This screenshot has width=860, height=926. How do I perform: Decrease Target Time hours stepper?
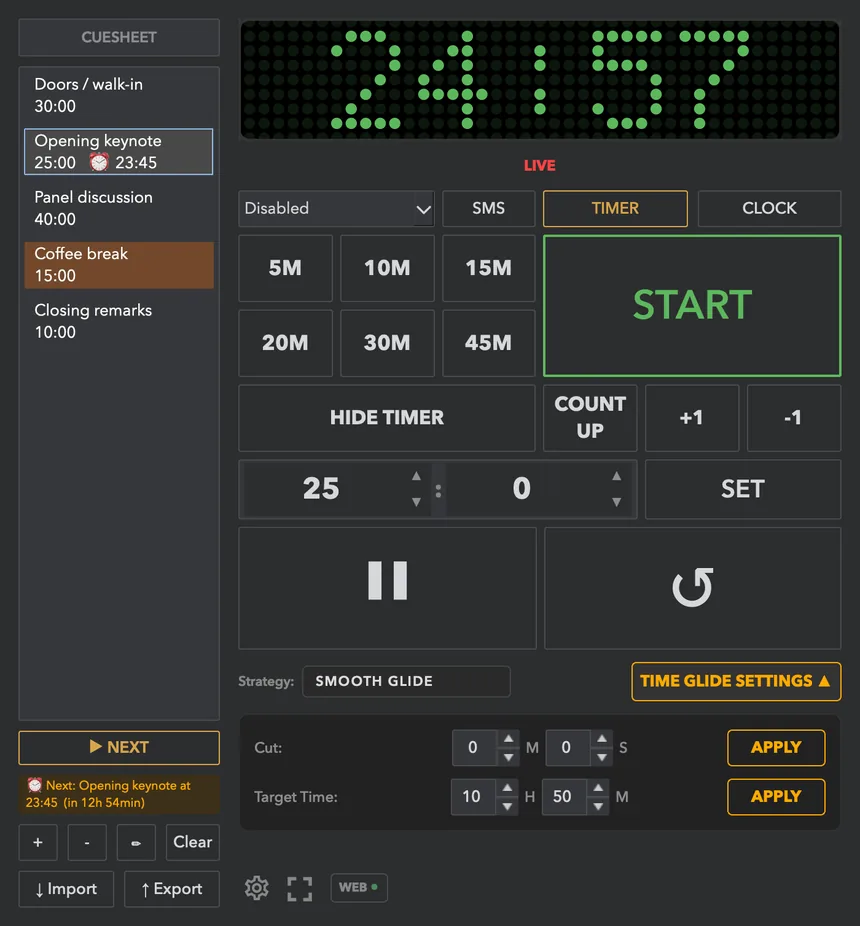[x=507, y=806]
